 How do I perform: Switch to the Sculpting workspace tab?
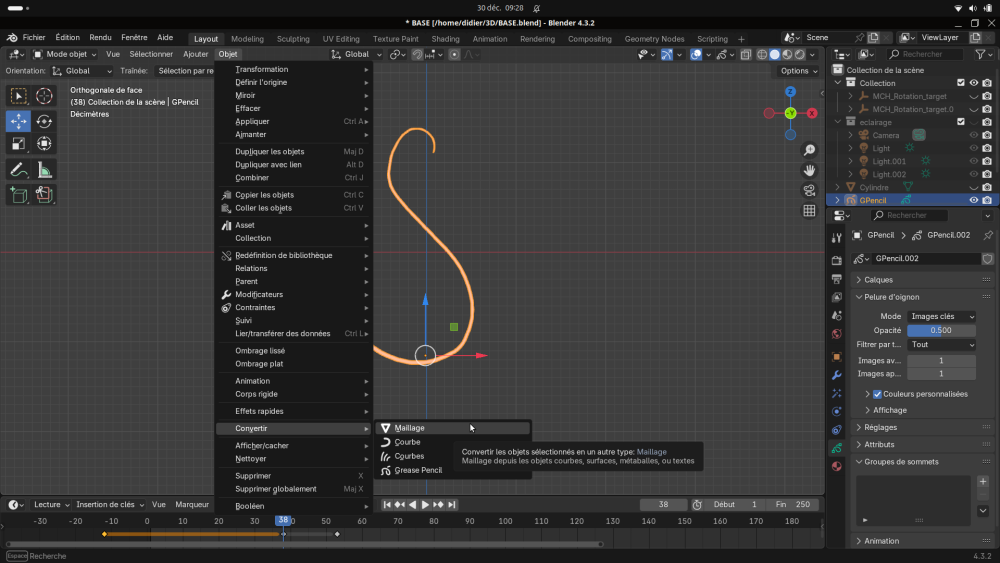pos(293,39)
